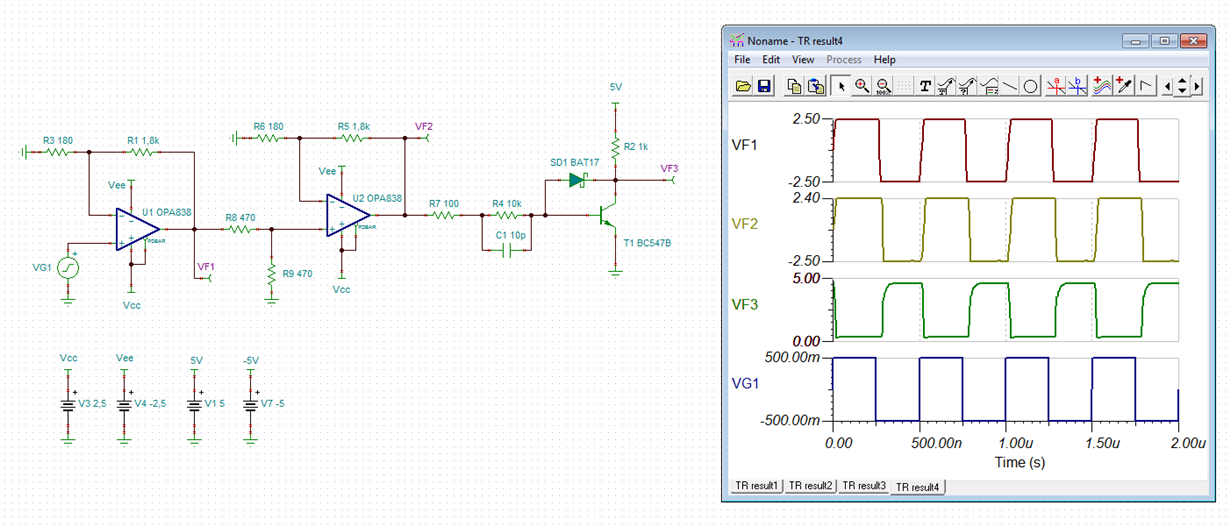Screen dimensions: 1230x526
Task: Click the add curve icon
Action: [1102, 86]
